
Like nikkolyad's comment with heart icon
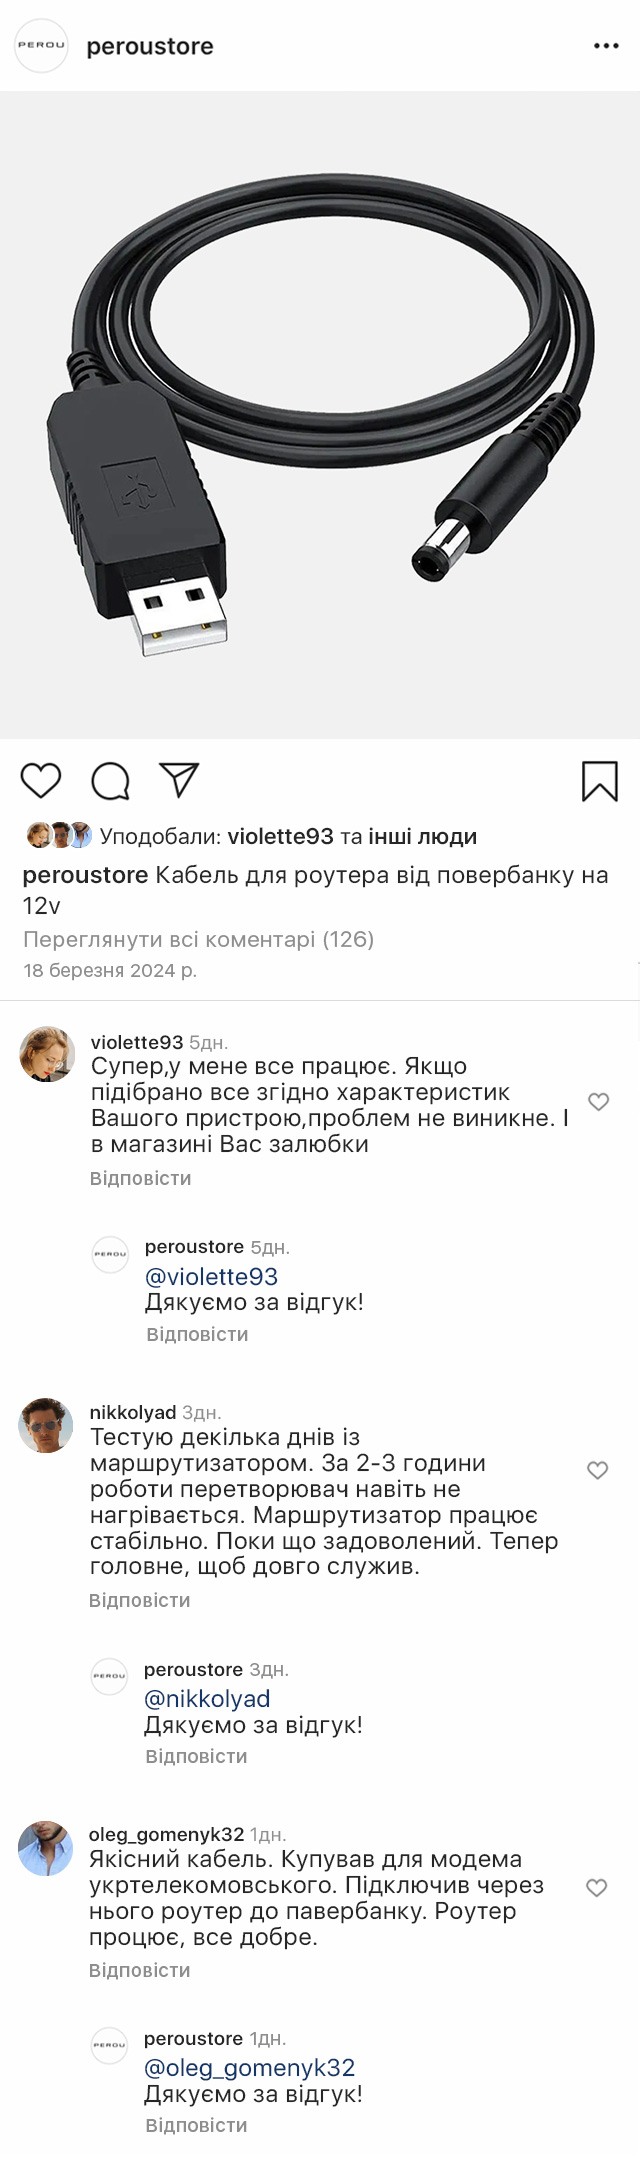(597, 1470)
